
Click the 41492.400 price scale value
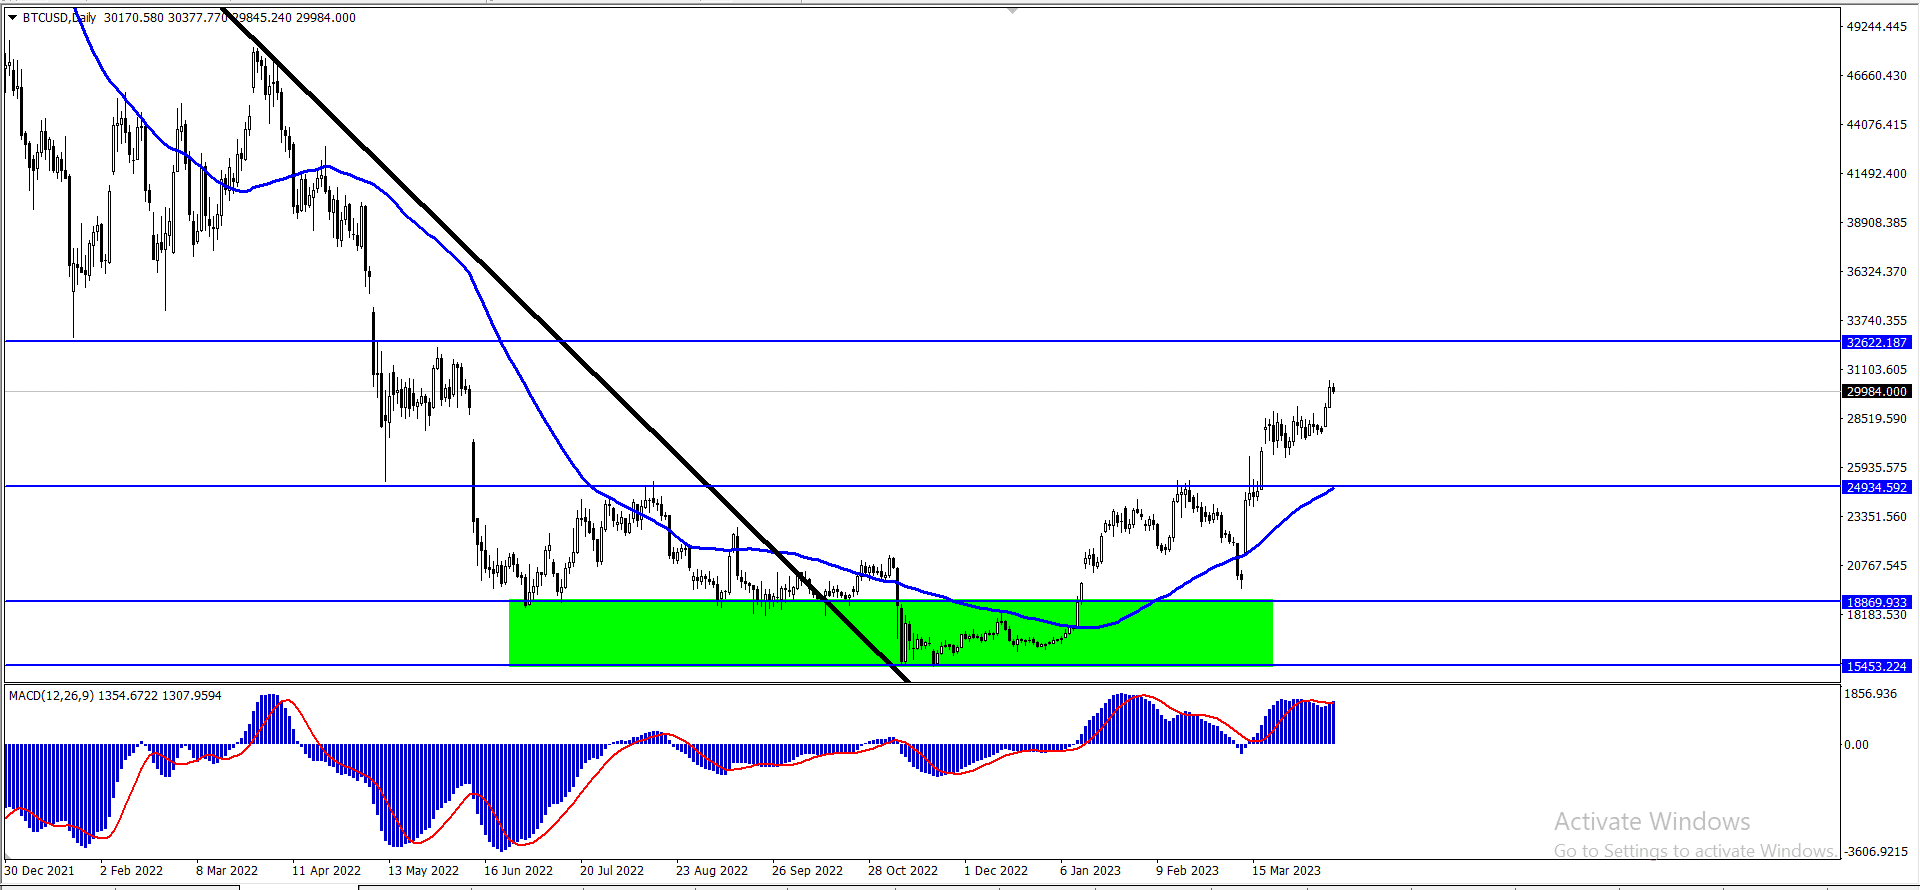[x=1876, y=174]
